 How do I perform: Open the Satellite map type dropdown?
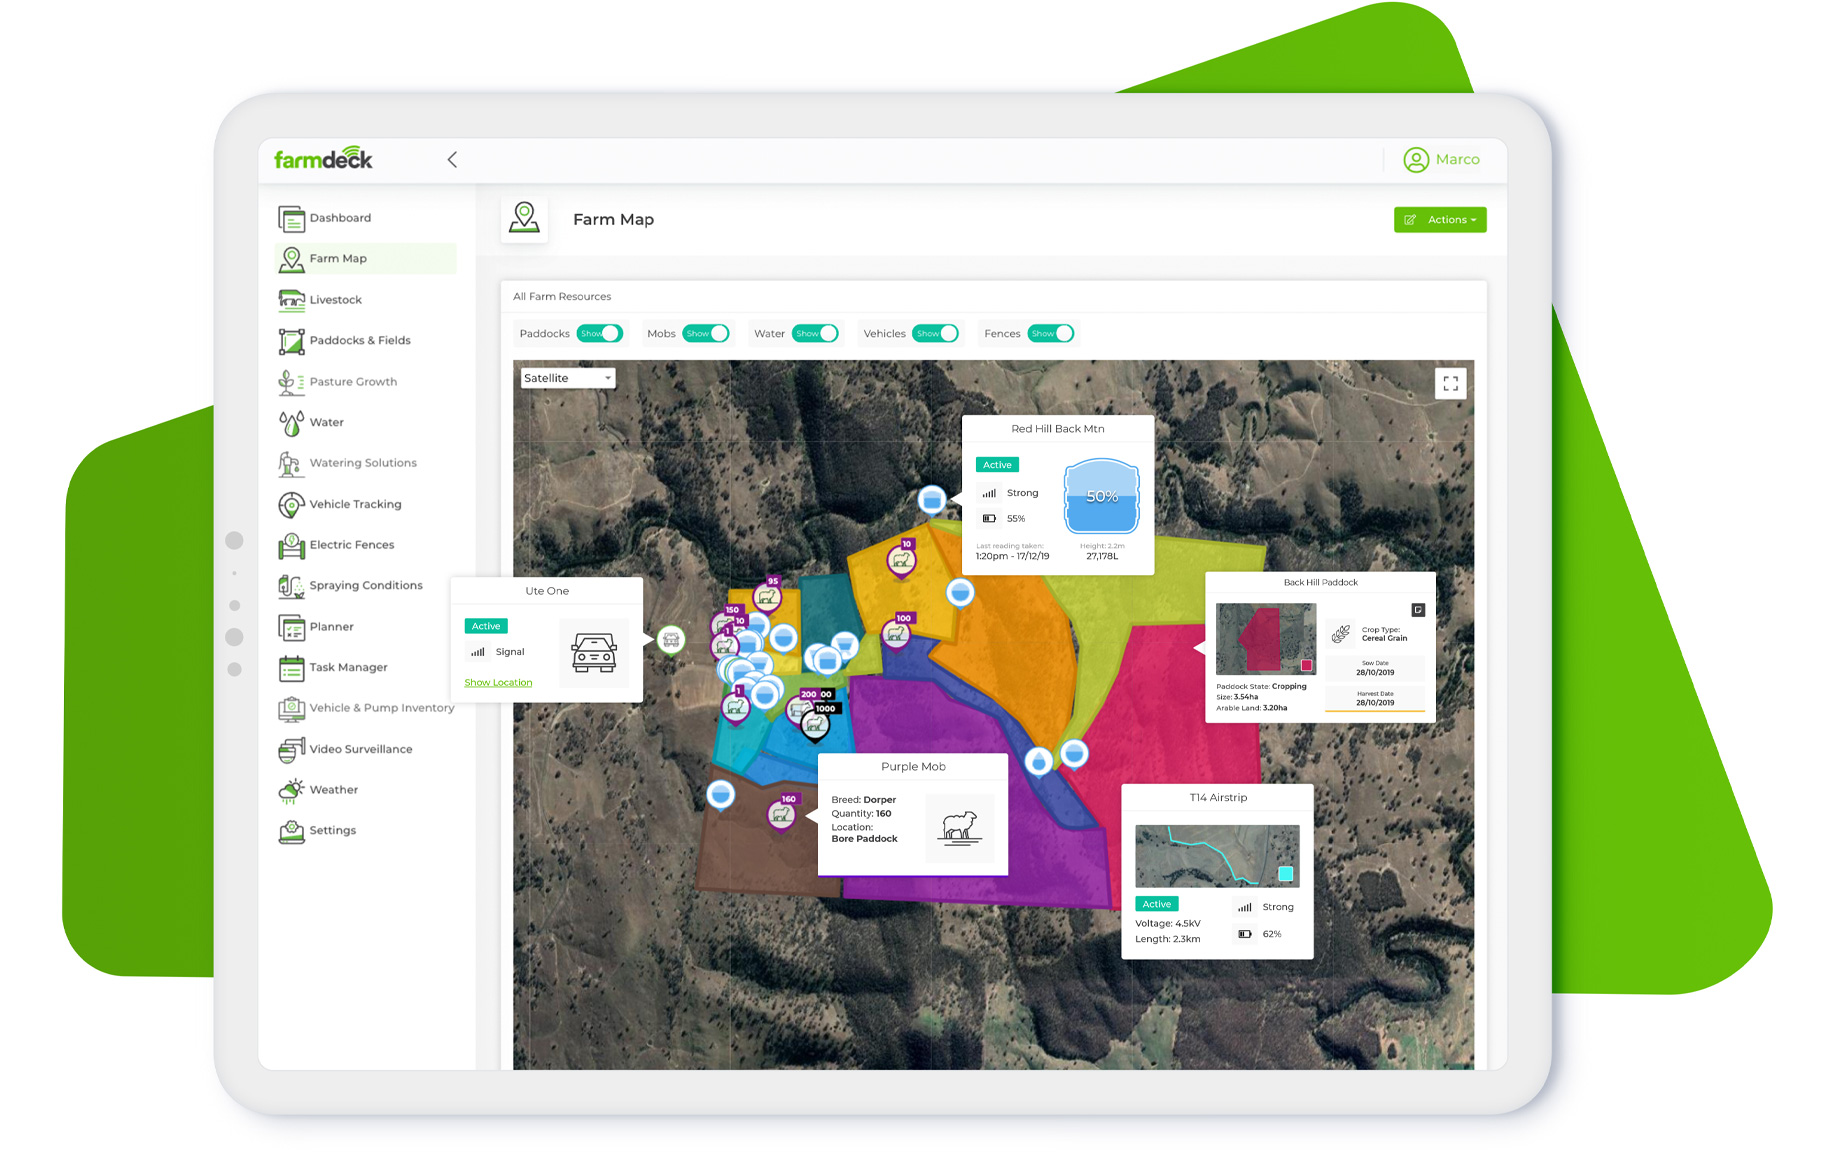pyautogui.click(x=567, y=377)
